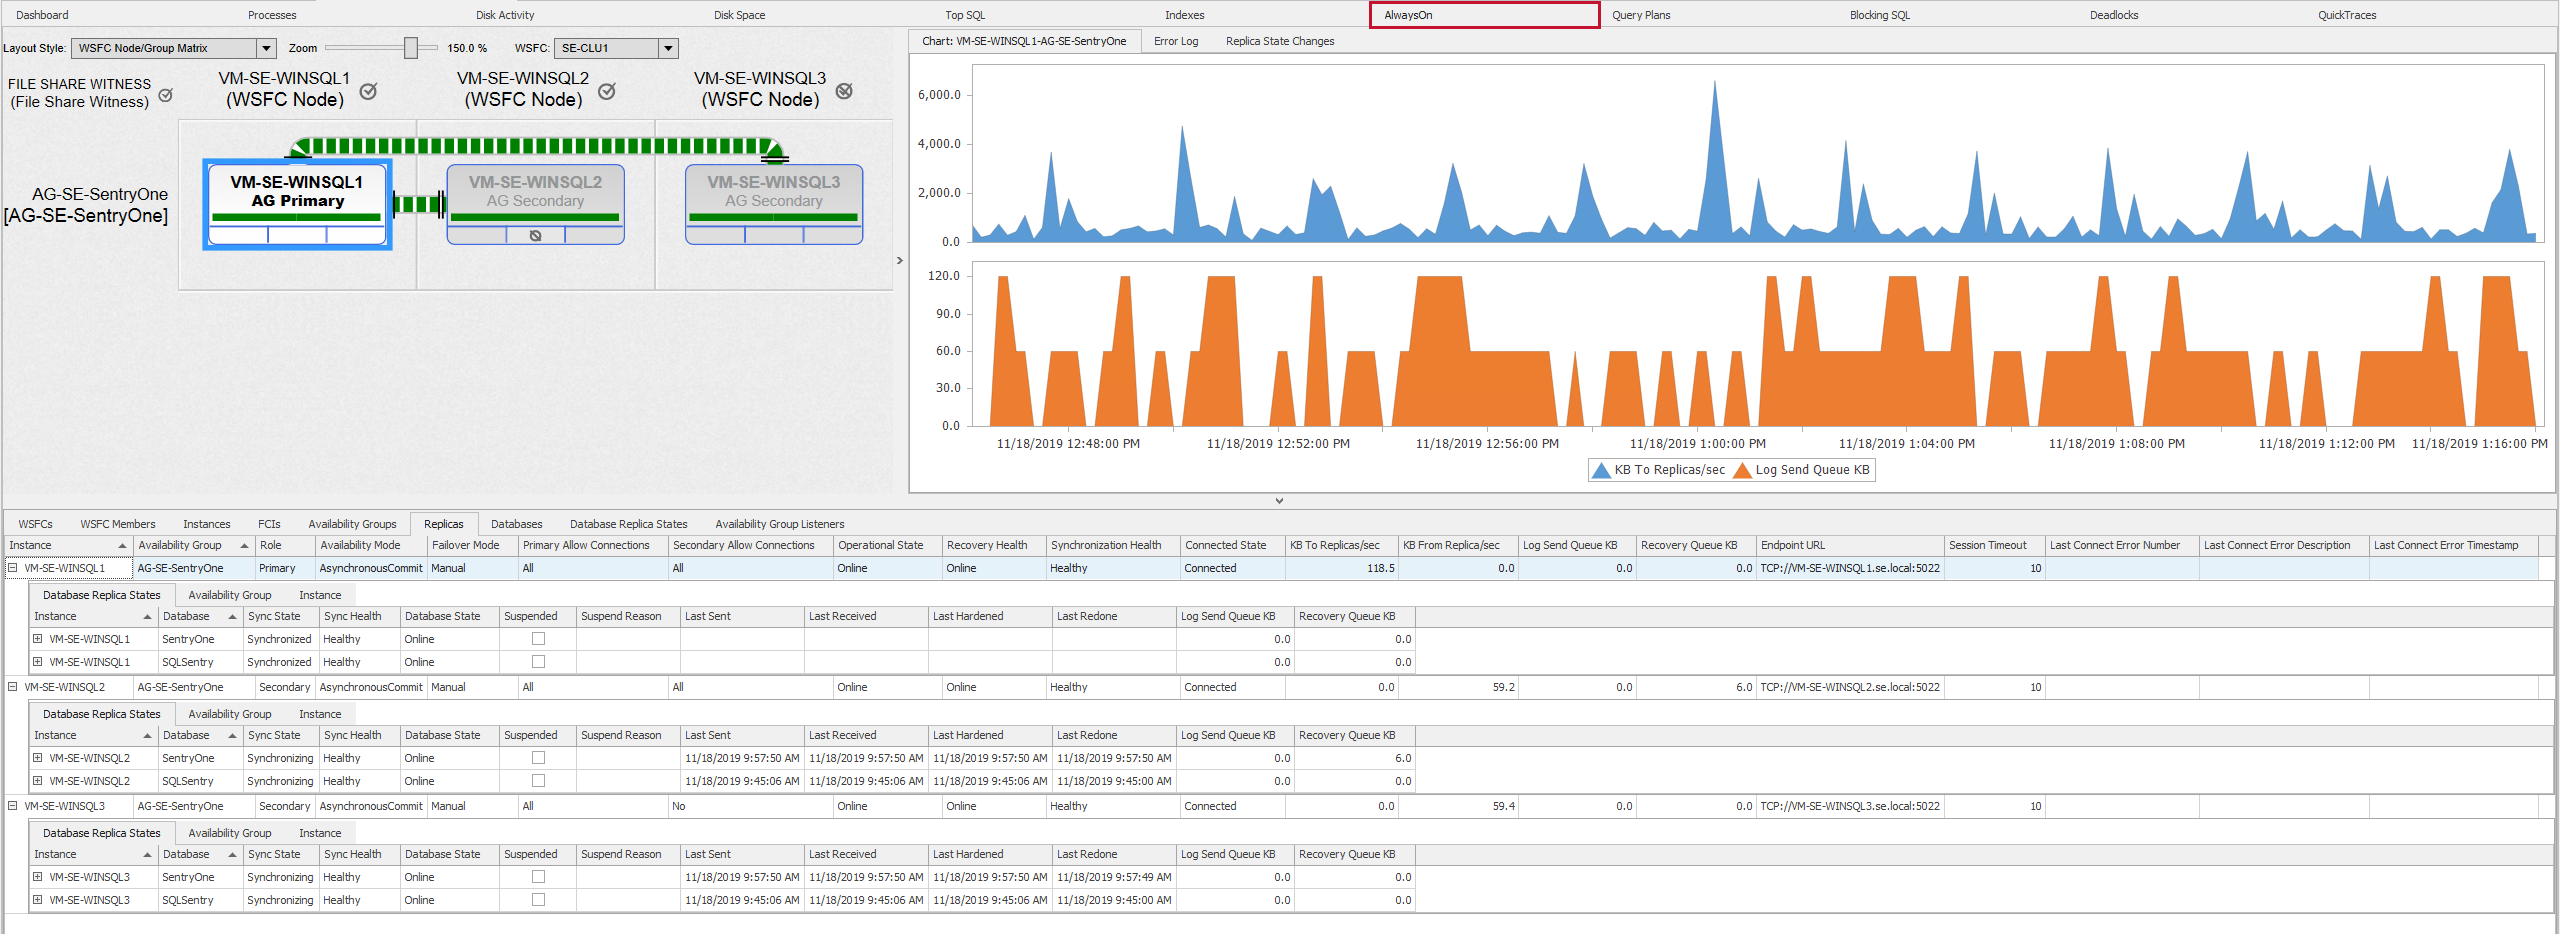Viewport: 2560px width, 934px height.
Task: Expand the VM-SE-WINSQL1 replica row
Action: click(12, 567)
